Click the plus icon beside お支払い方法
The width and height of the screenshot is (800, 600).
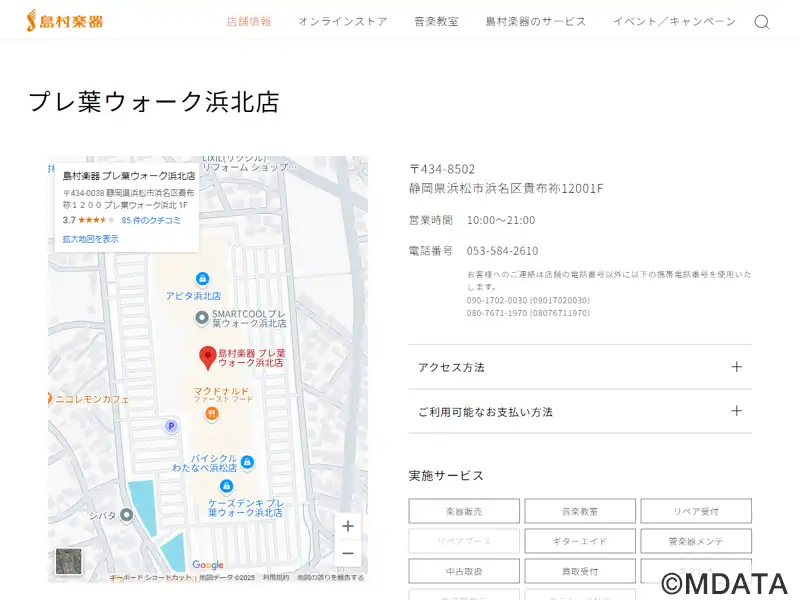click(x=736, y=411)
